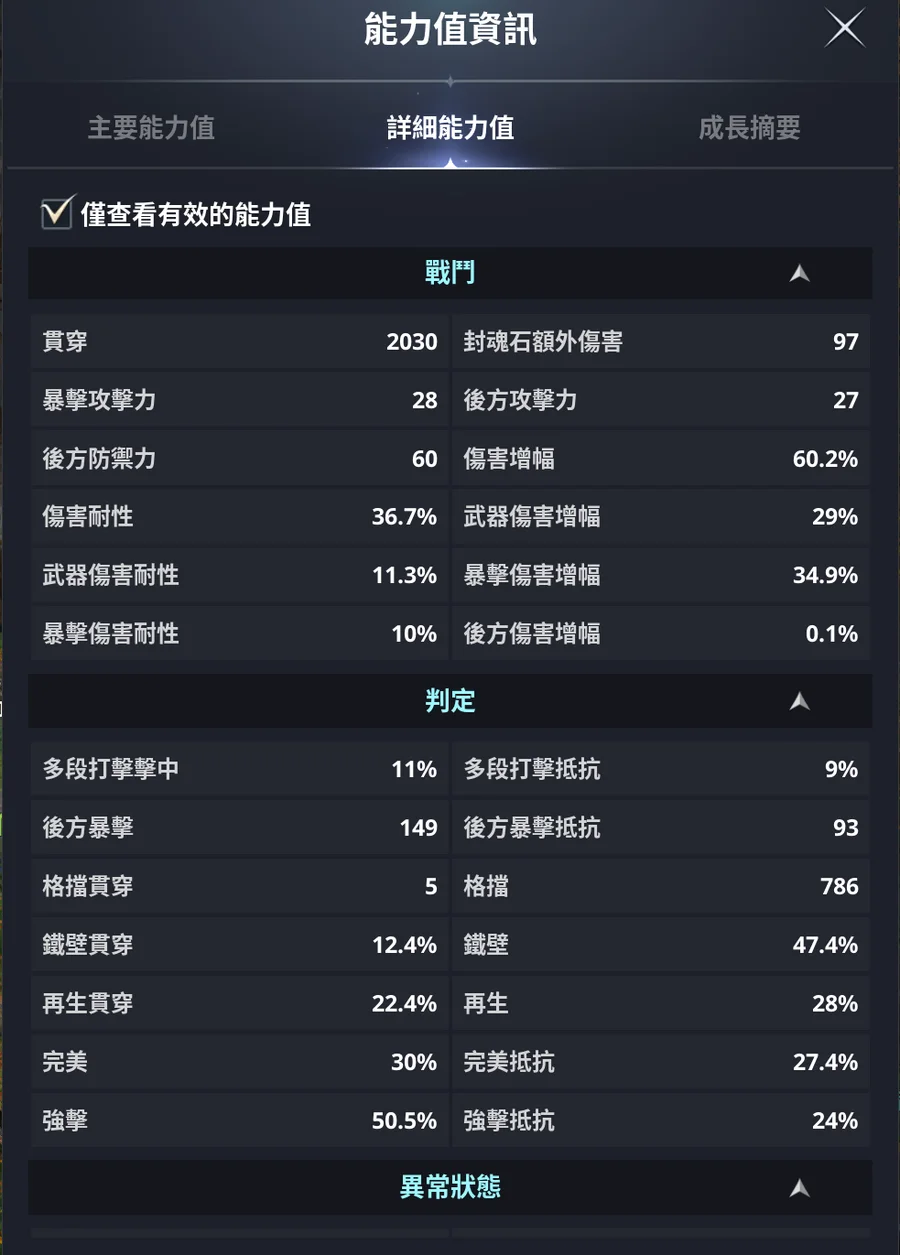Click the 格擋 stat entry
Image resolution: width=900 pixels, height=1255 pixels.
click(x=661, y=886)
